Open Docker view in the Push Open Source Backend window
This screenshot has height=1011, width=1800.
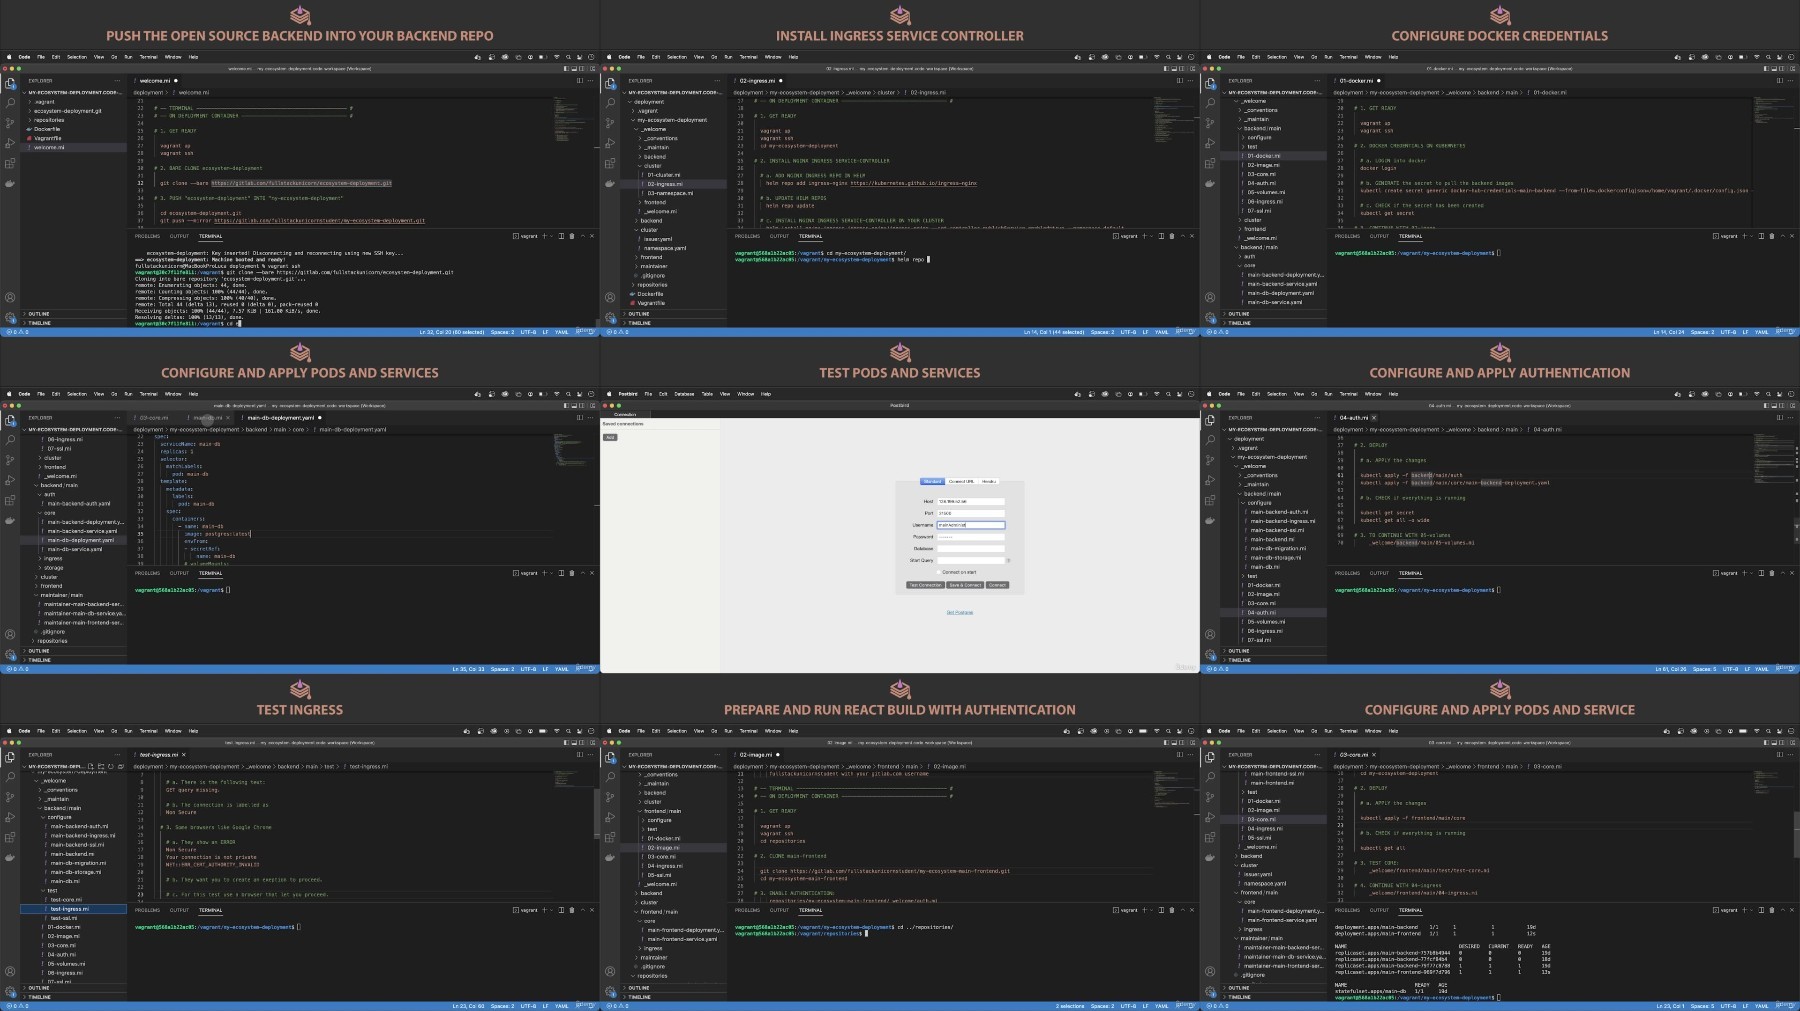point(10,183)
